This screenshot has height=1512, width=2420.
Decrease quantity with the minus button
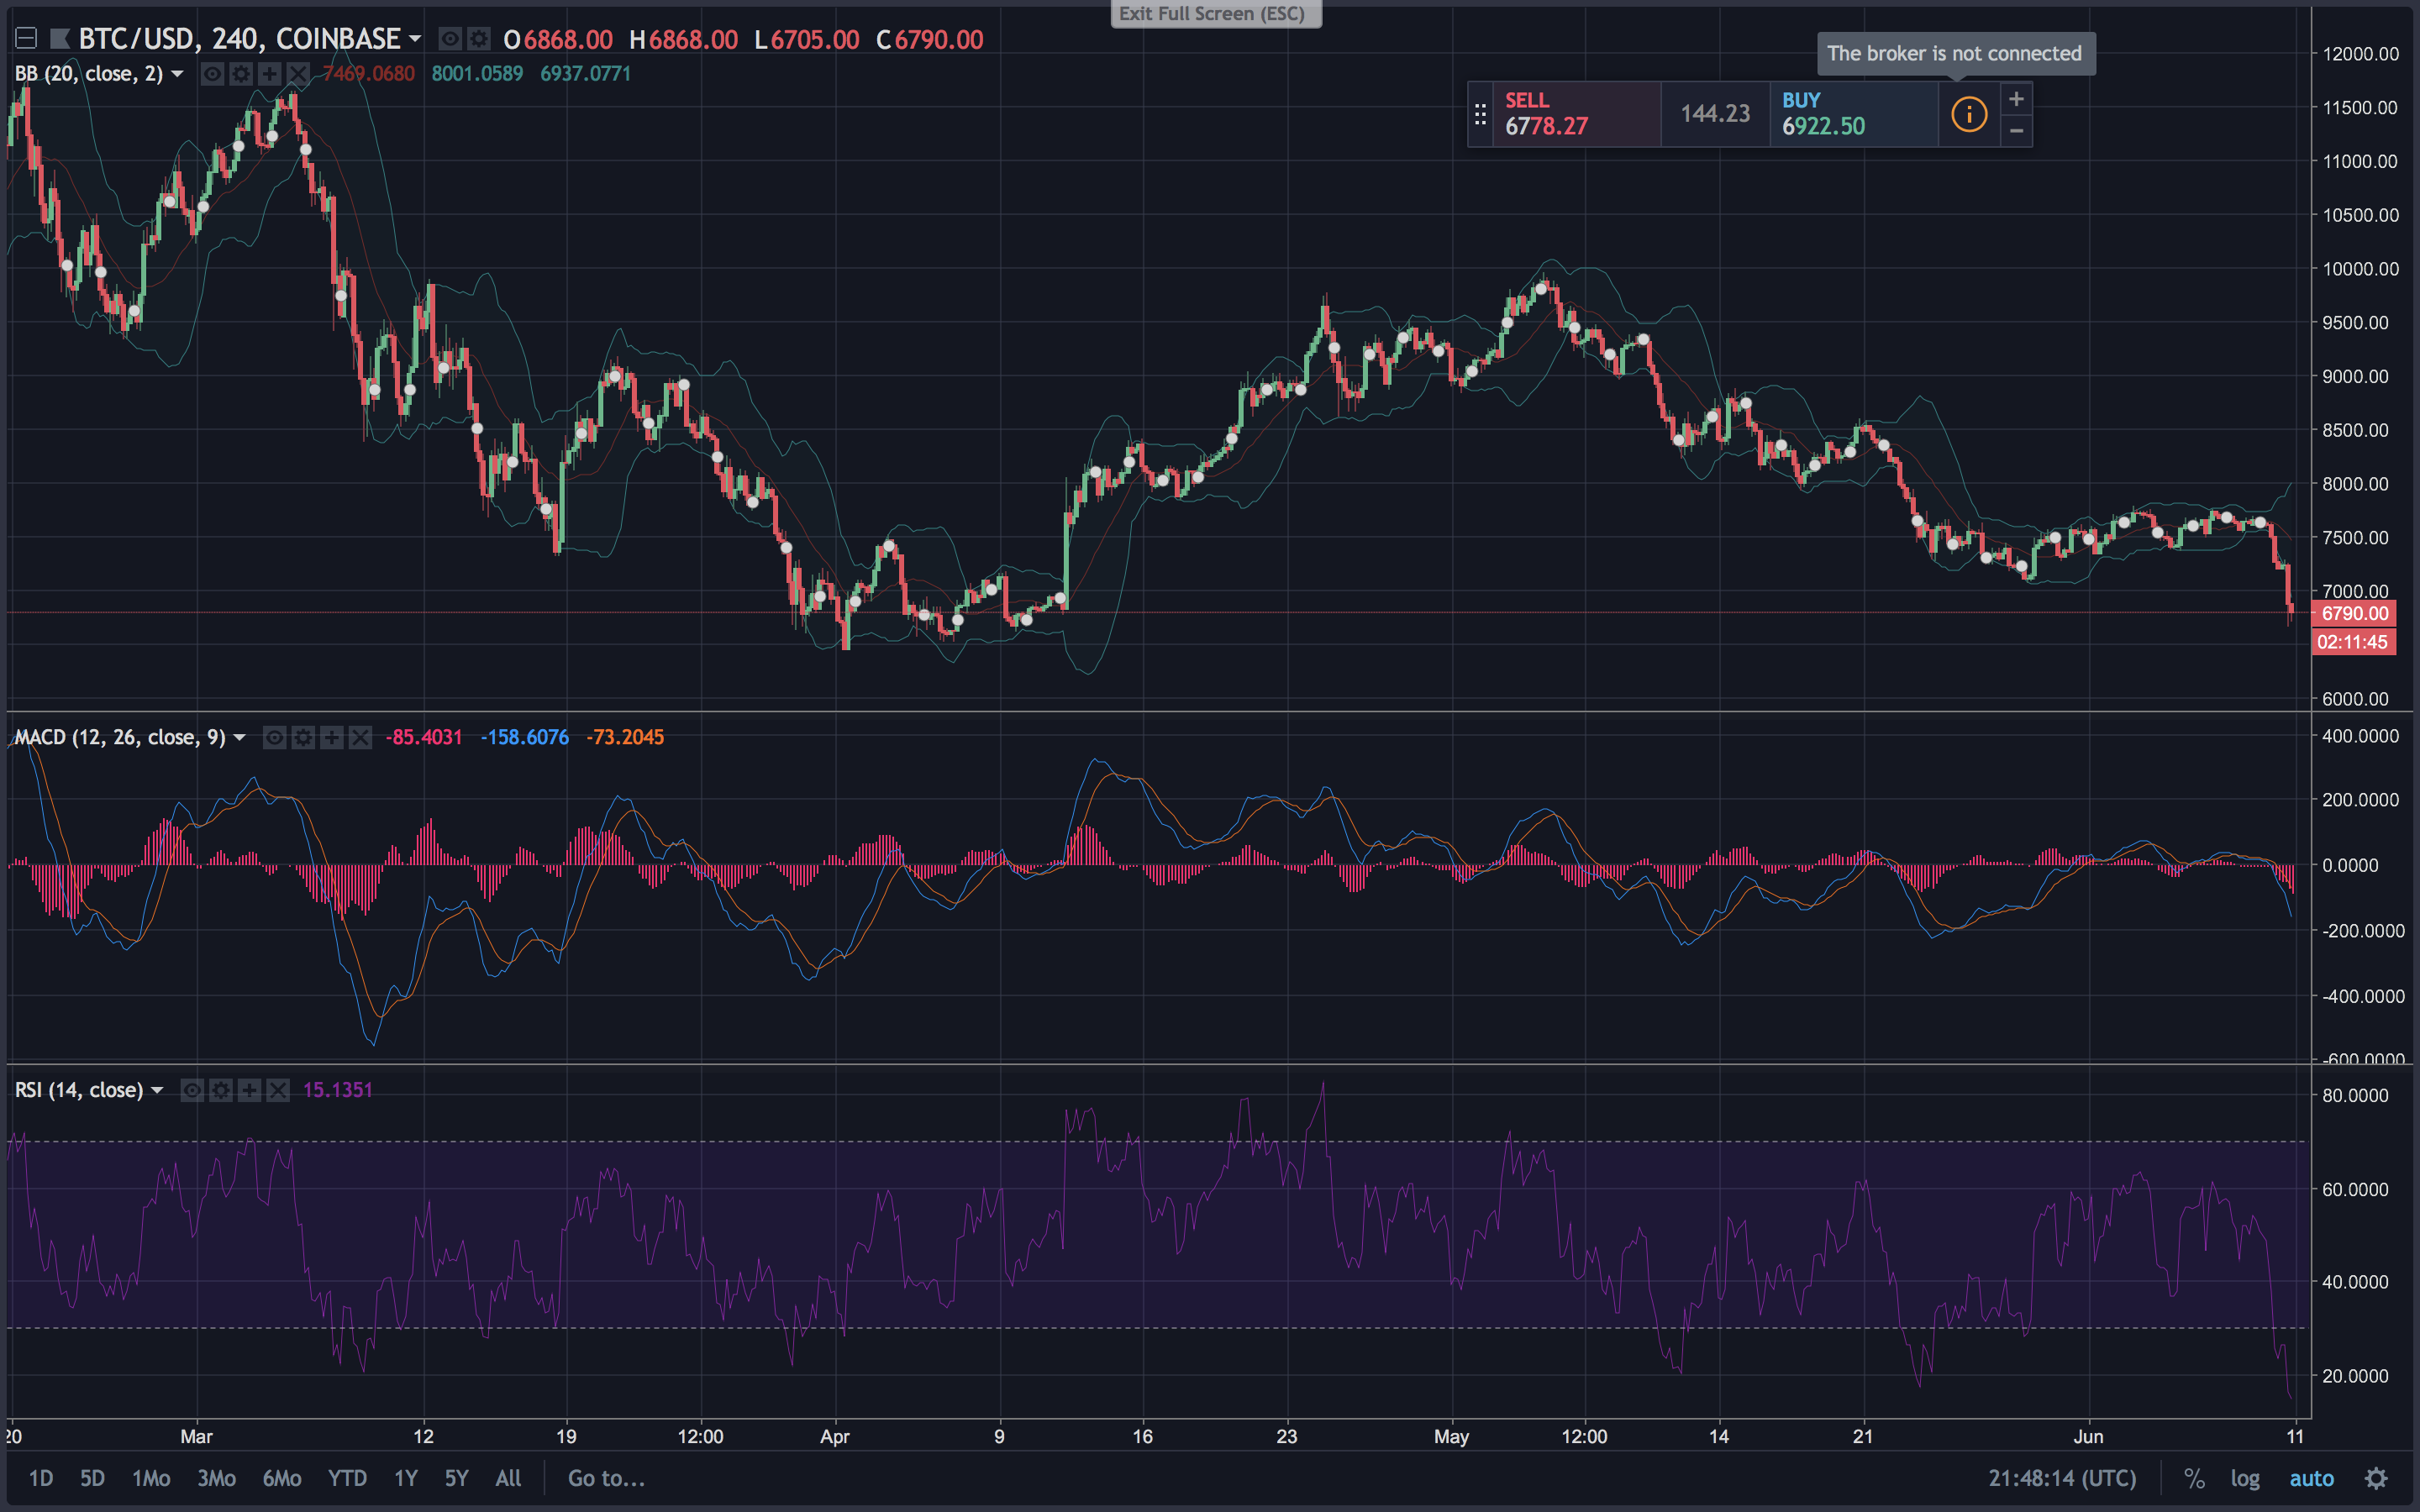[2016, 131]
